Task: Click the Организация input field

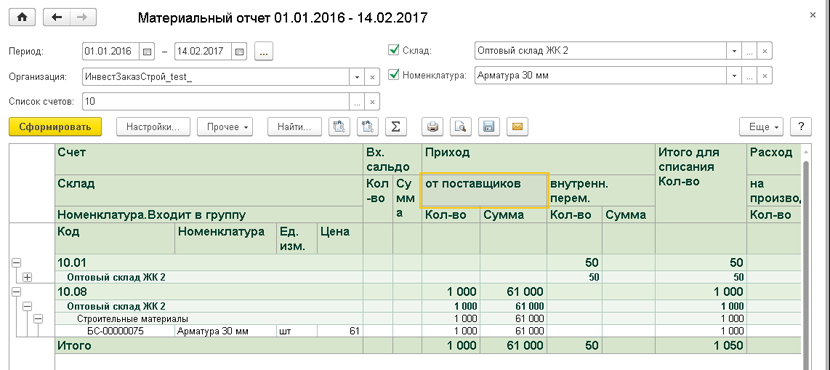Action: [x=216, y=77]
